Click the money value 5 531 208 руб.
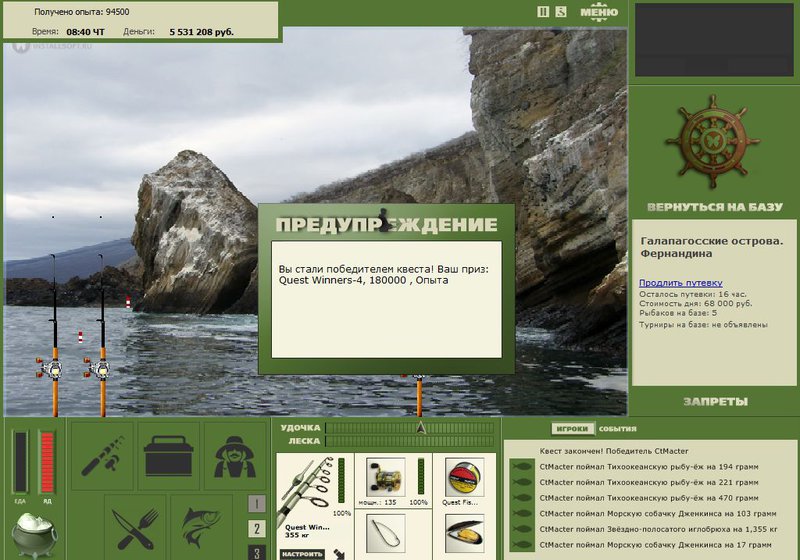The image size is (800, 560). point(202,32)
